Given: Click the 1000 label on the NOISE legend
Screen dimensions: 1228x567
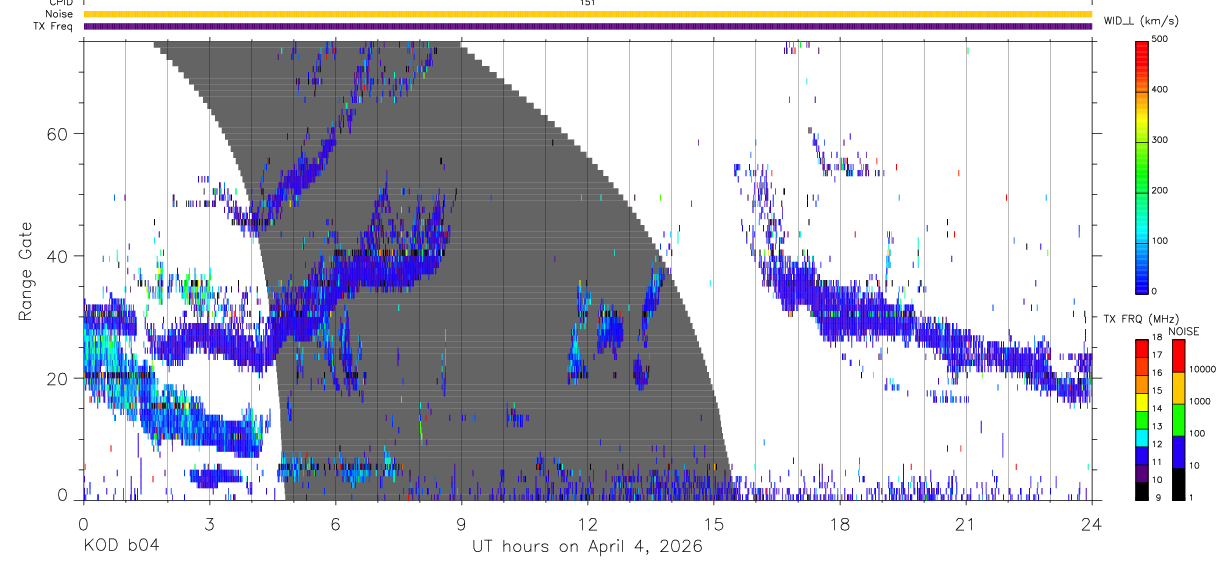Looking at the screenshot, I should 1201,401.
